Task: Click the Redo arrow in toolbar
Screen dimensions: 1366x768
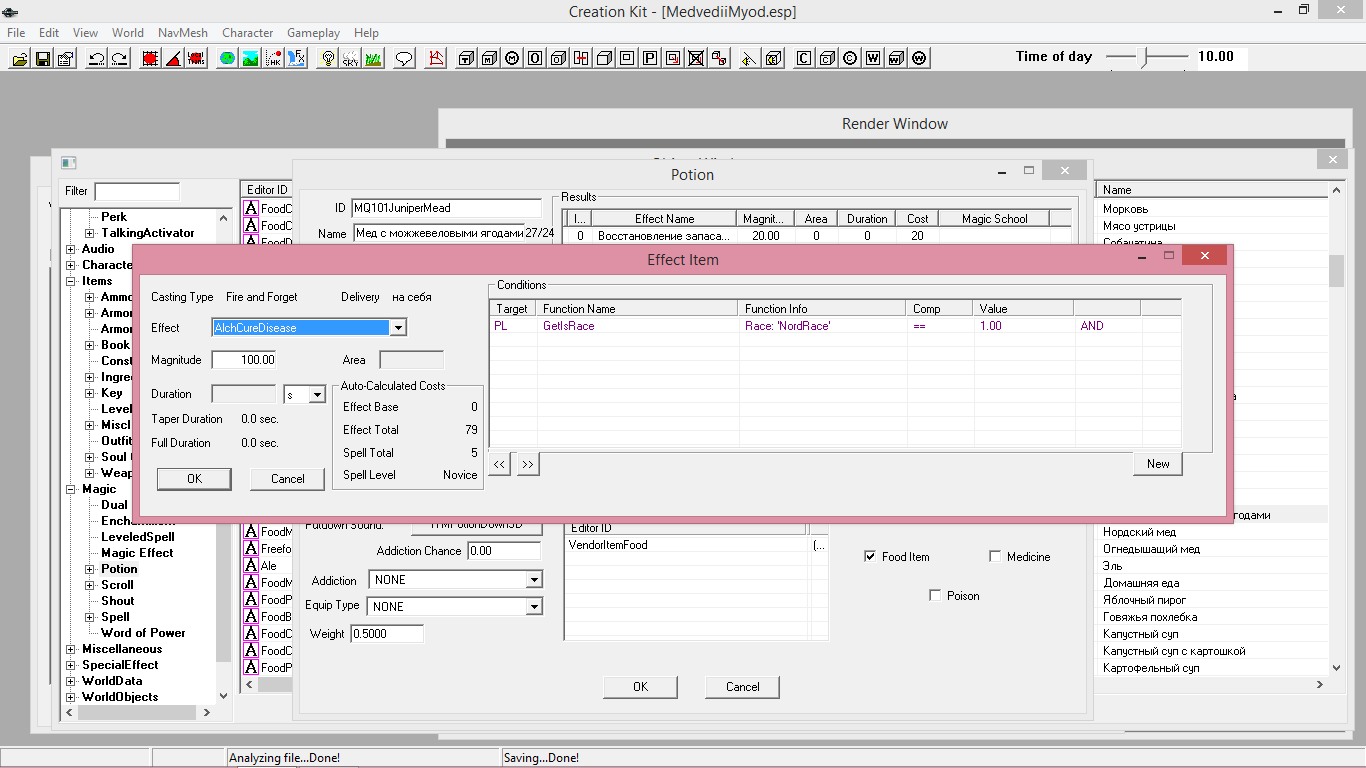Action: [x=119, y=59]
